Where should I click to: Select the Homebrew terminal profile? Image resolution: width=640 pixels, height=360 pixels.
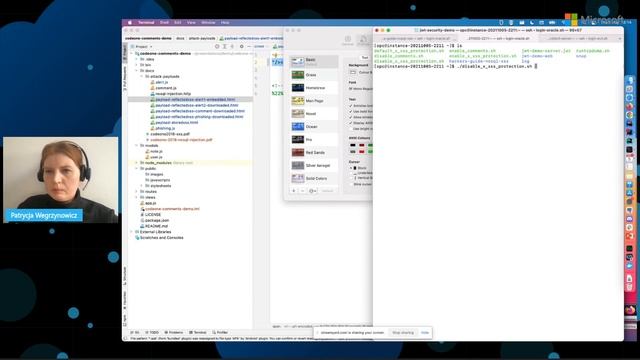(314, 88)
